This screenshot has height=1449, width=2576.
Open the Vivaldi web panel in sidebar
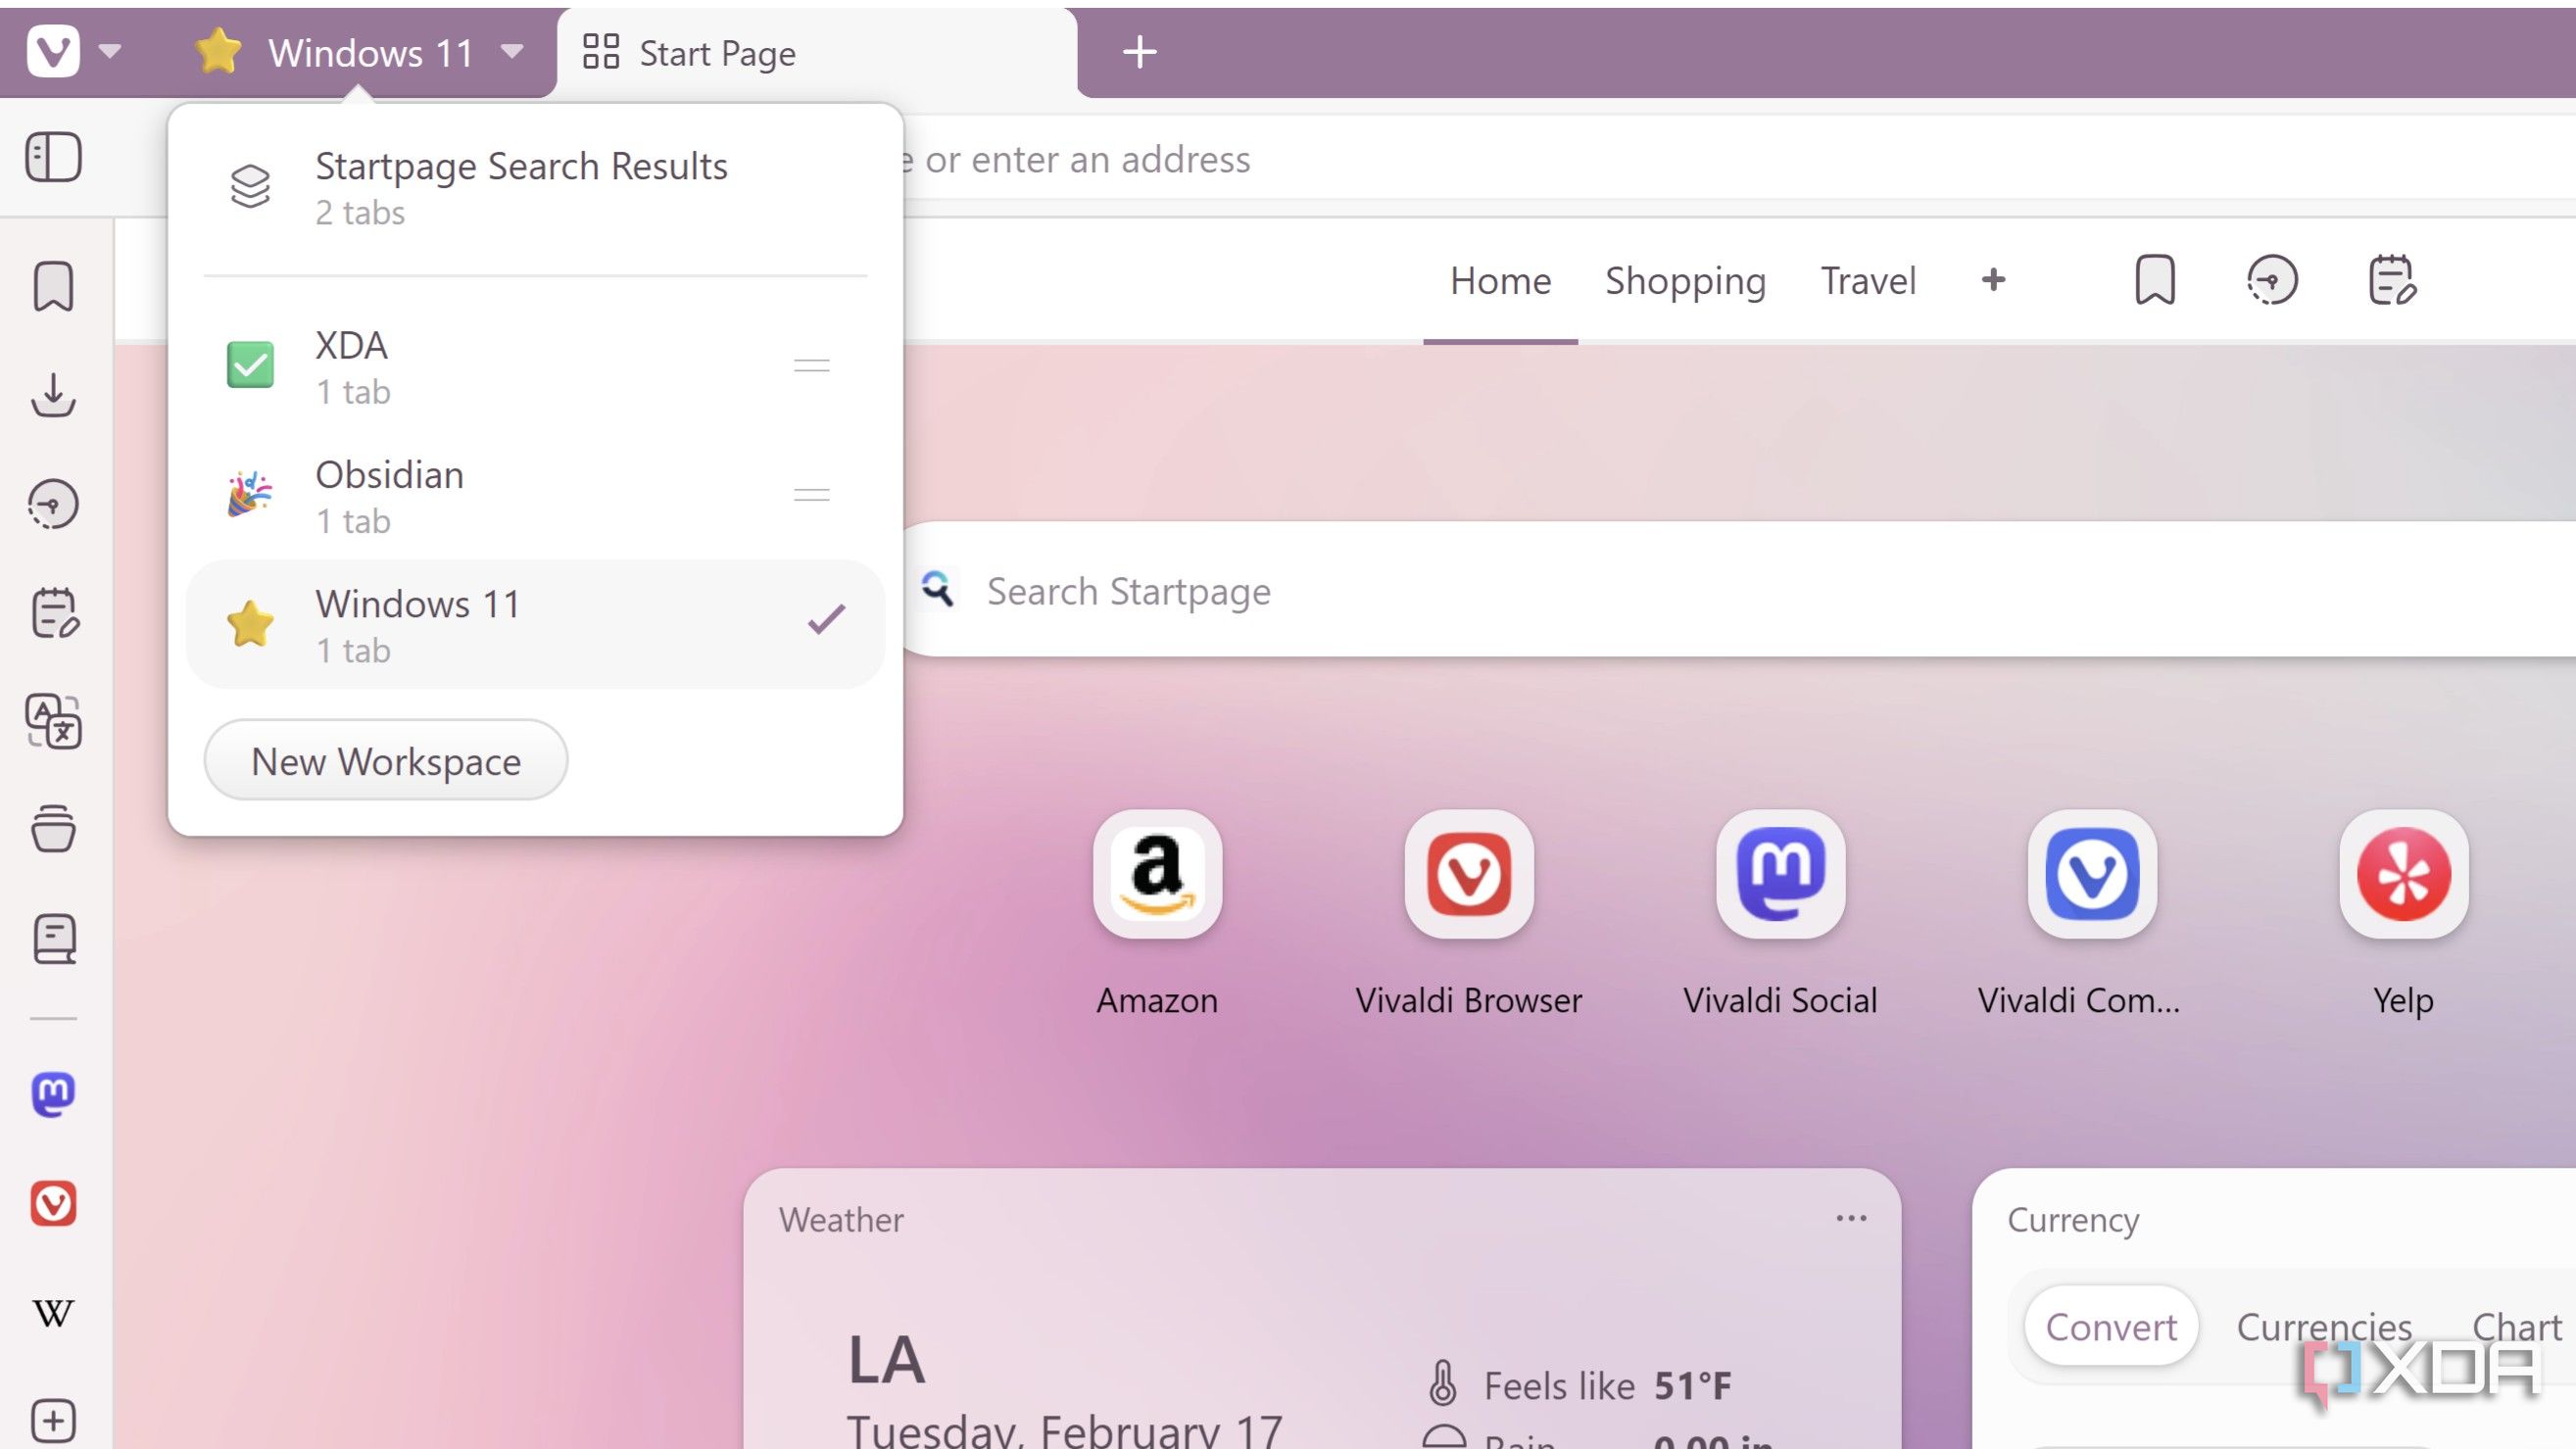(x=53, y=1203)
